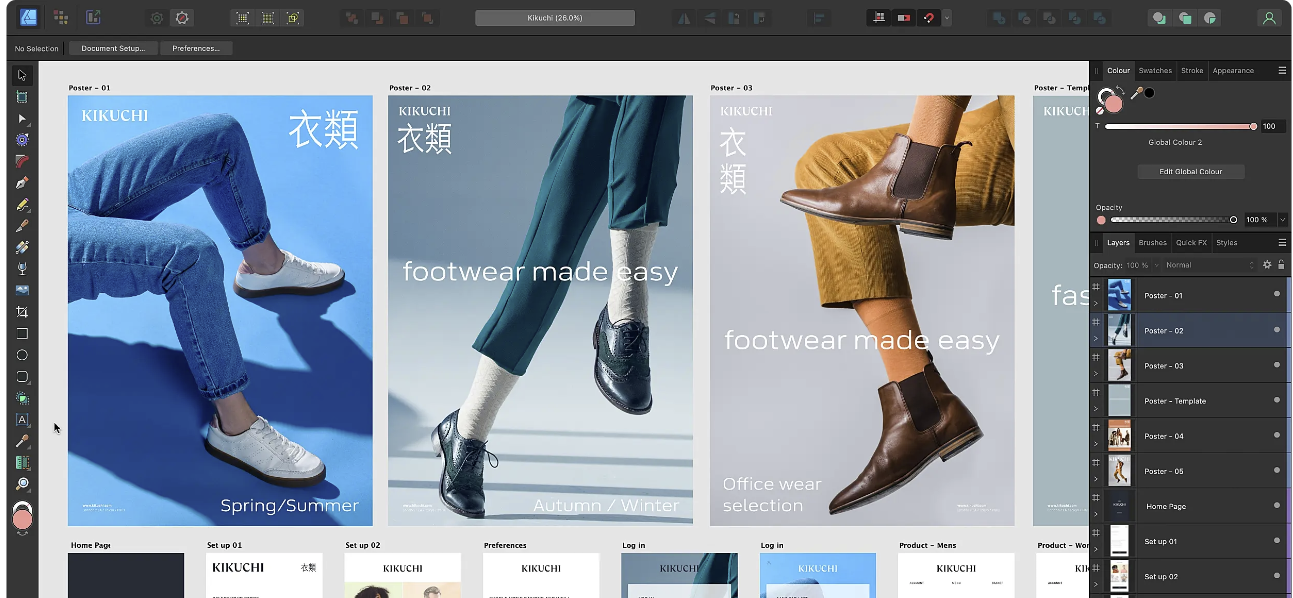Viewport: 1293px width, 598px height.
Task: Select the Ellipse tool
Action: click(x=22, y=355)
